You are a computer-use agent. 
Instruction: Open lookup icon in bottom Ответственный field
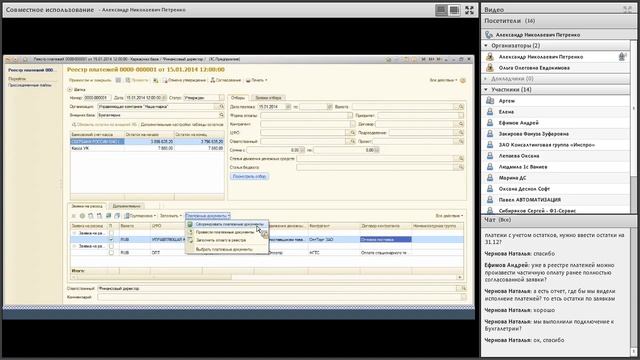click(x=463, y=288)
